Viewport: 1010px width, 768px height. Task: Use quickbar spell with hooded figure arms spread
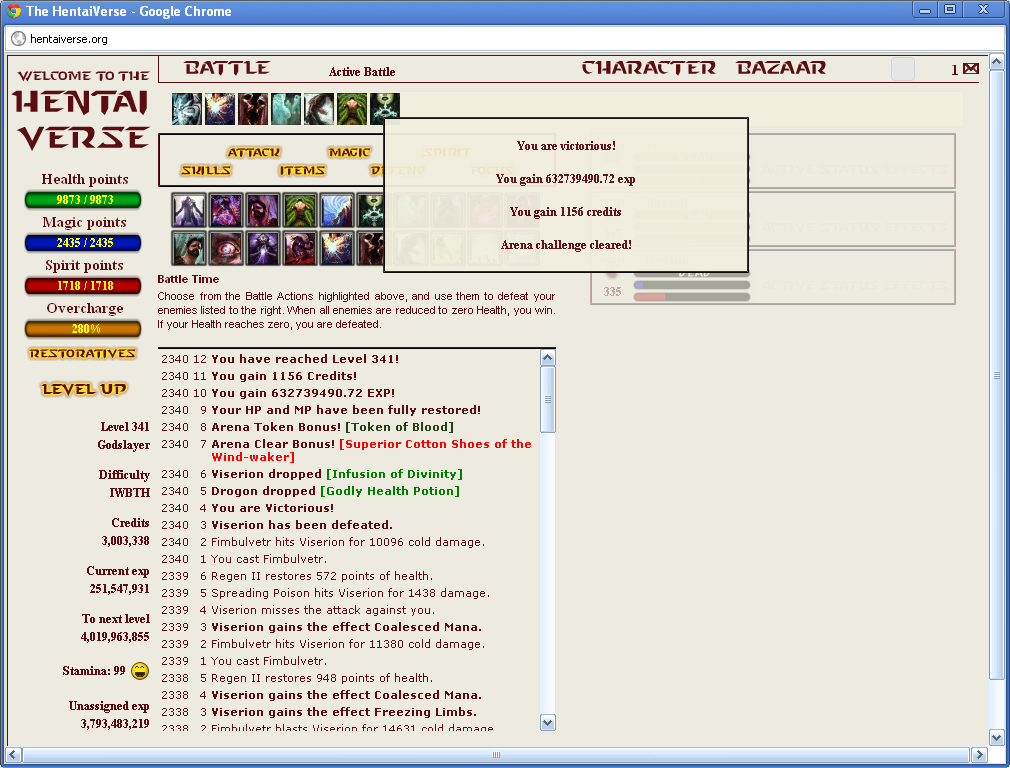coord(189,210)
